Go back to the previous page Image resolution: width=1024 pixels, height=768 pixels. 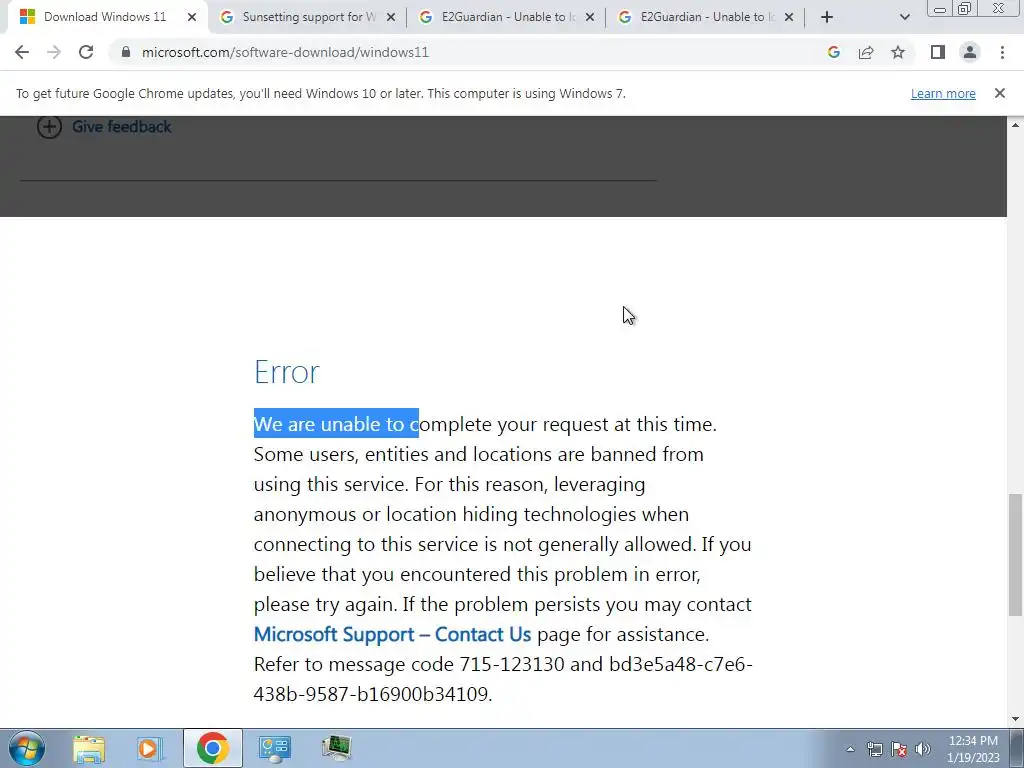pos(22,52)
